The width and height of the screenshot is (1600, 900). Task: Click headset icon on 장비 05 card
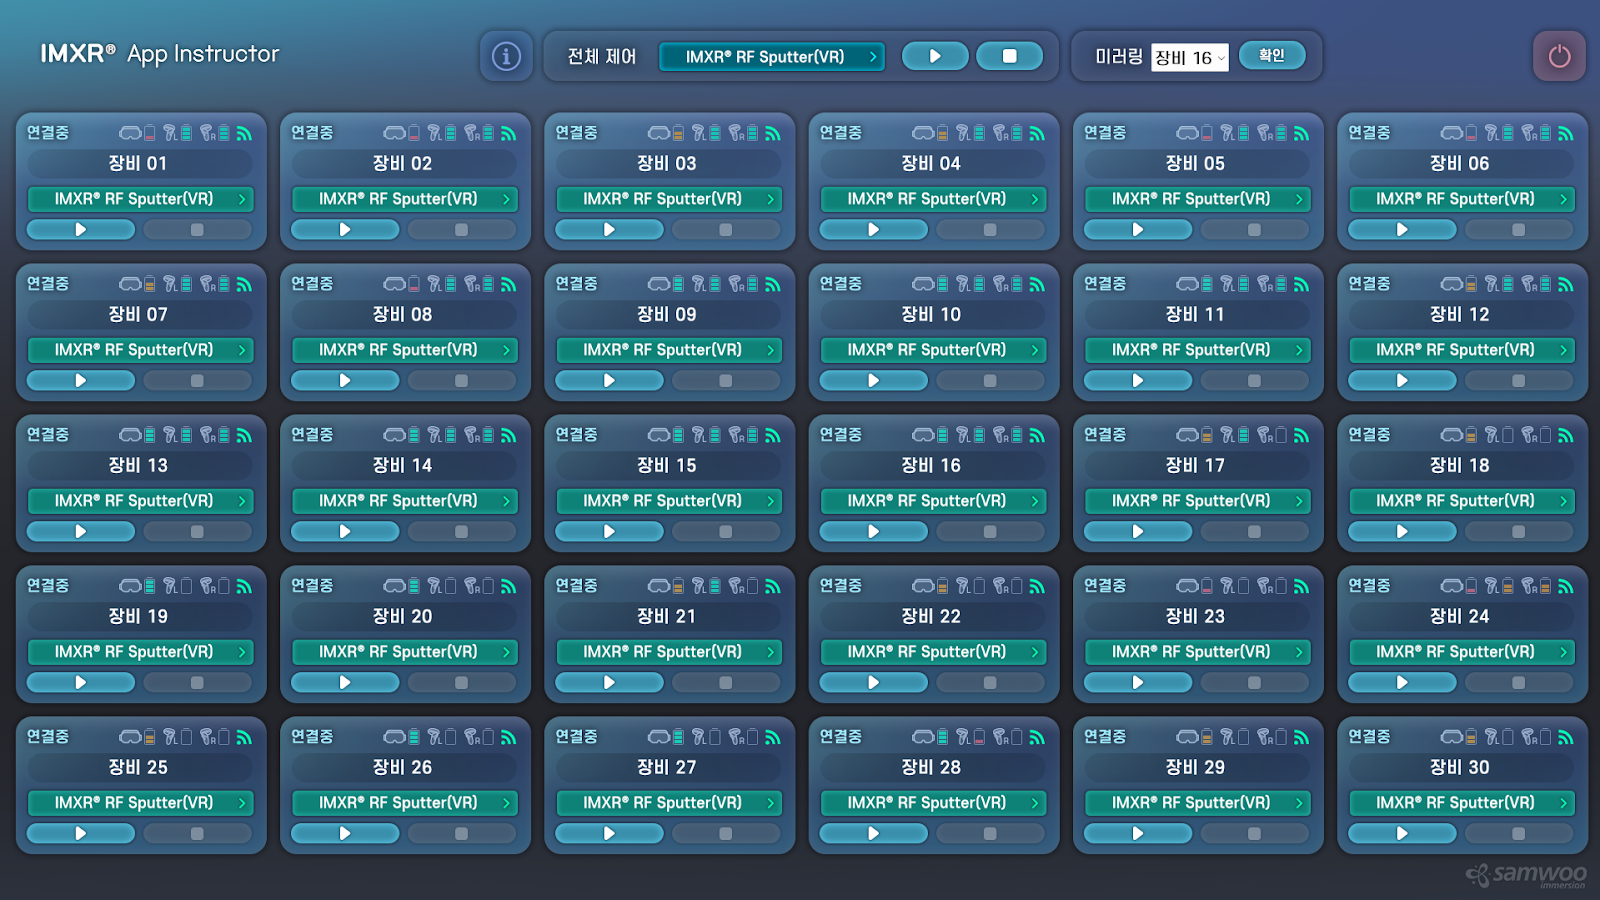point(1187,133)
